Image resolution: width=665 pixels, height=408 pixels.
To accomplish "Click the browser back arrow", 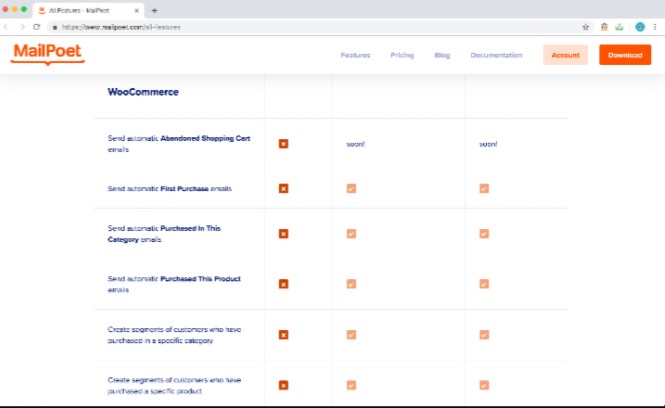I will 6,27.
